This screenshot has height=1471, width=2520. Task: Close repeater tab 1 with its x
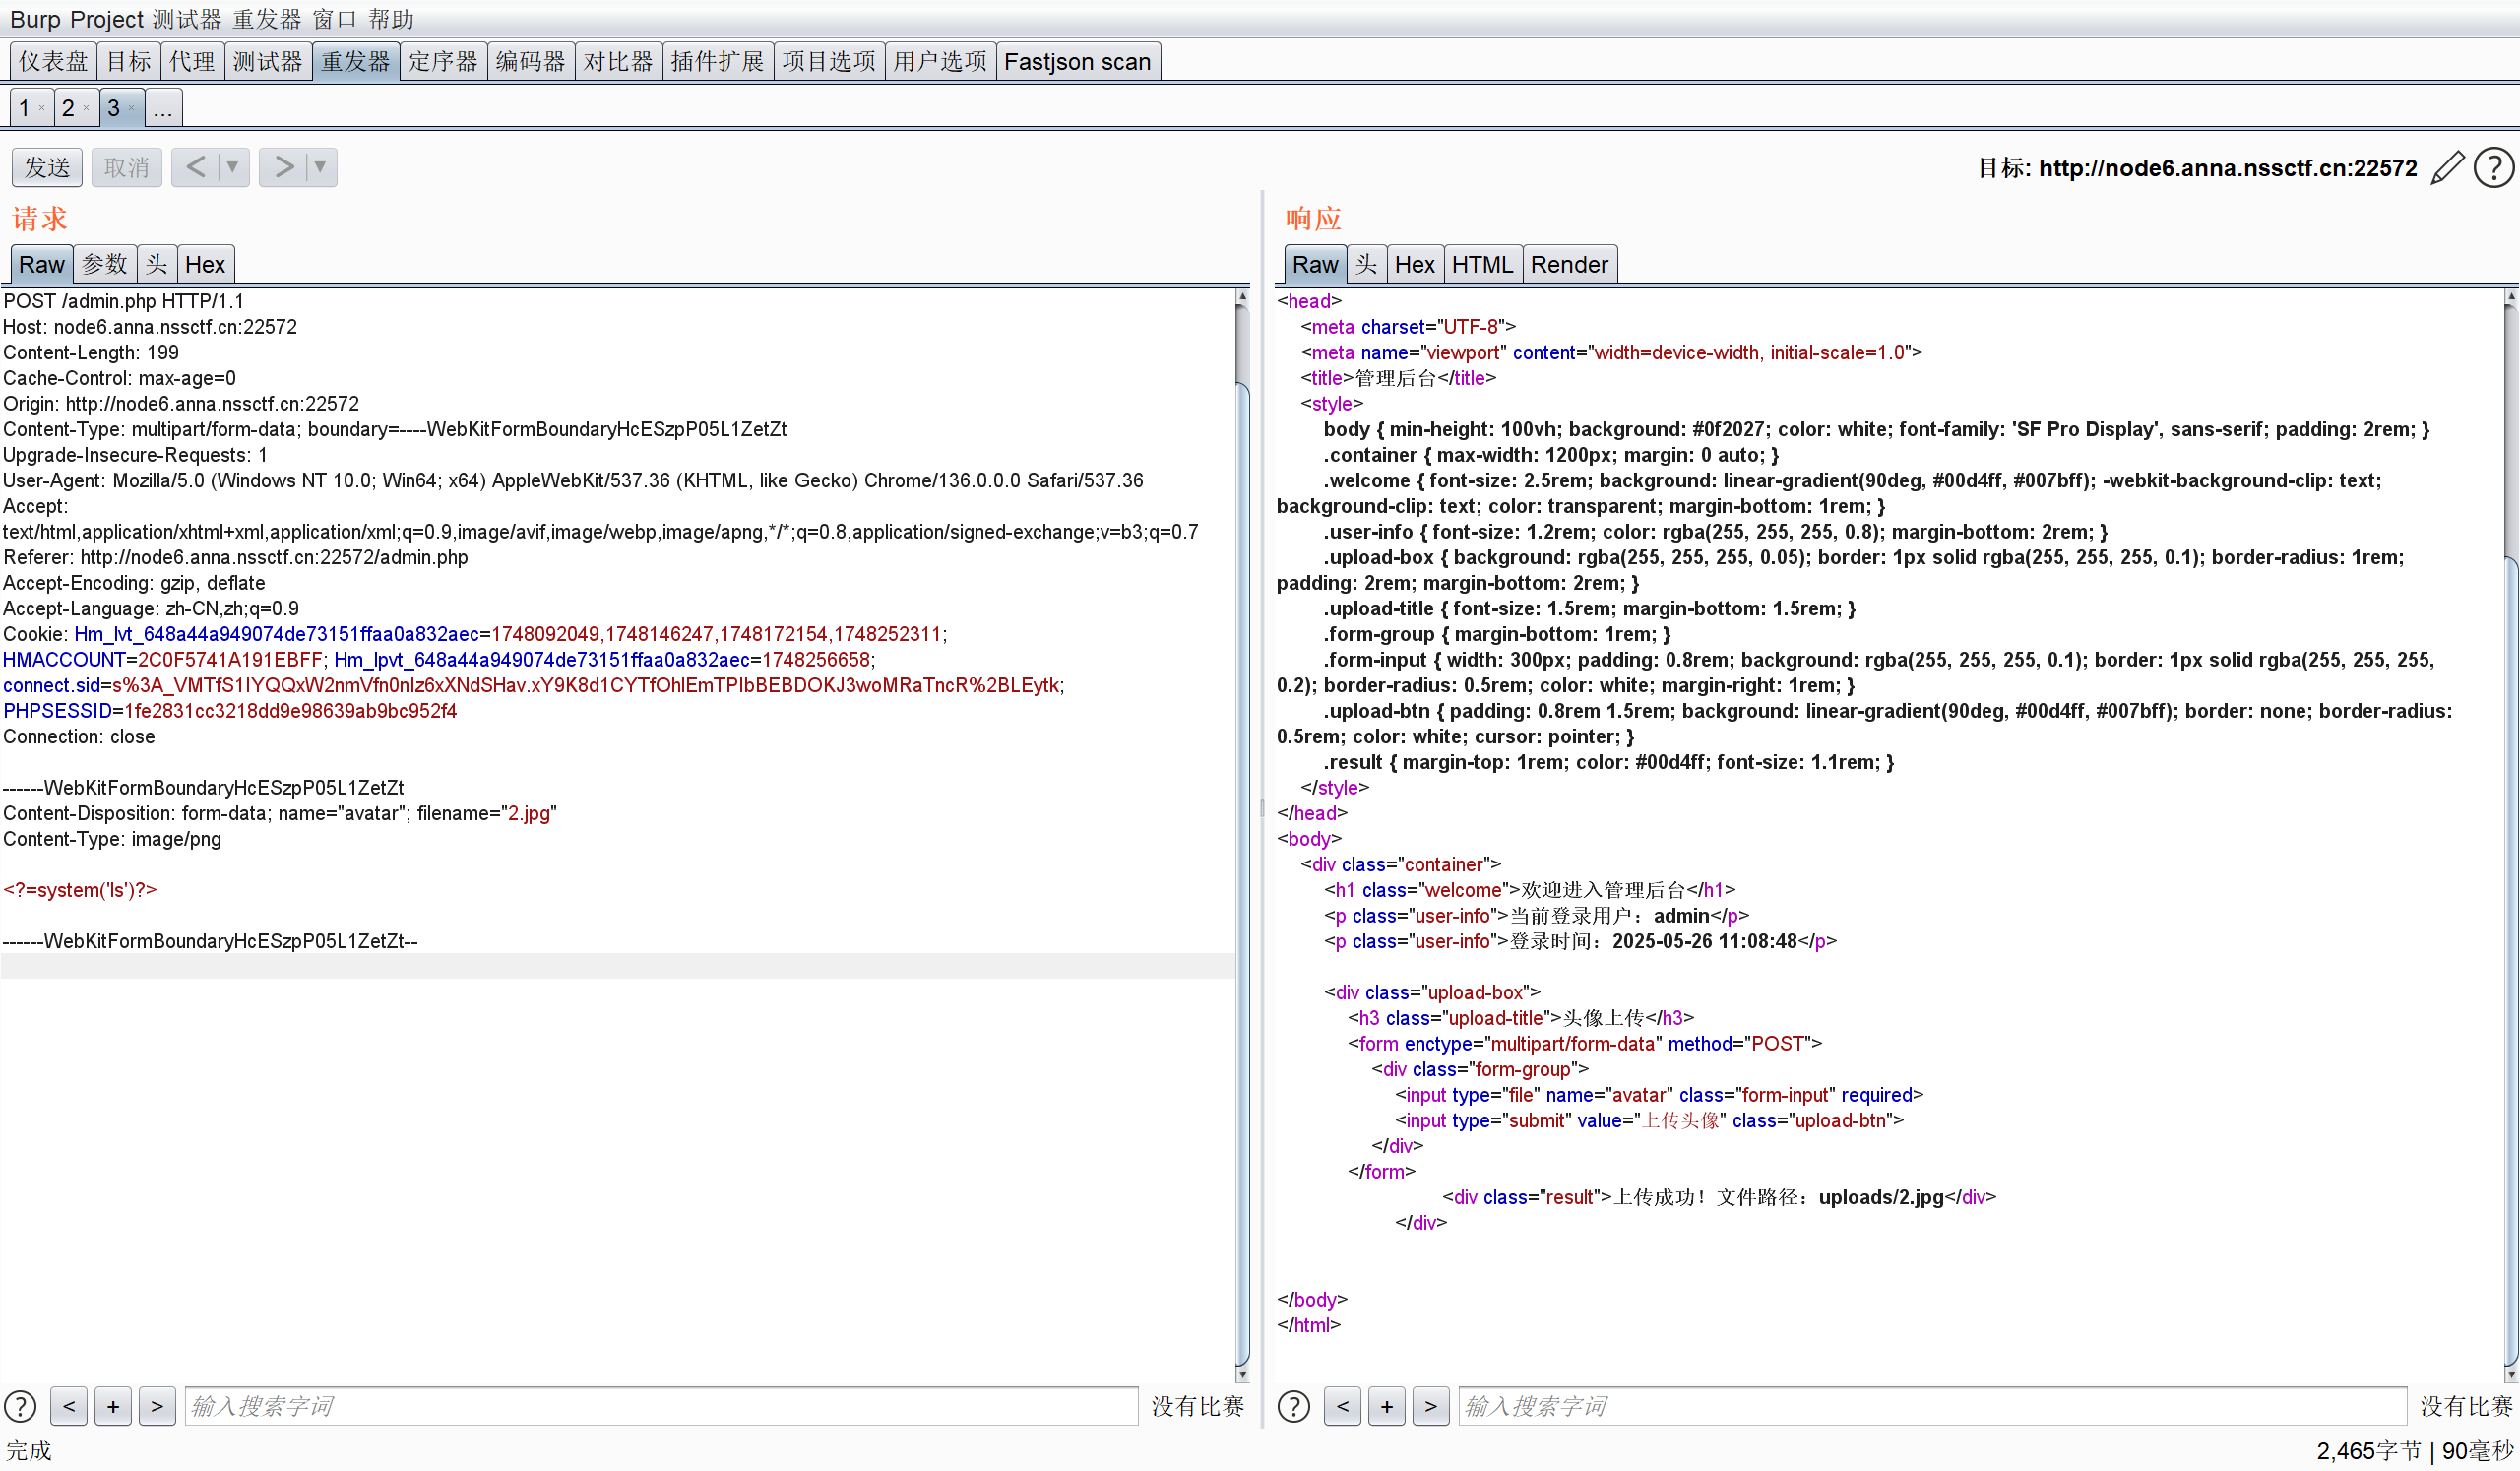[x=41, y=108]
